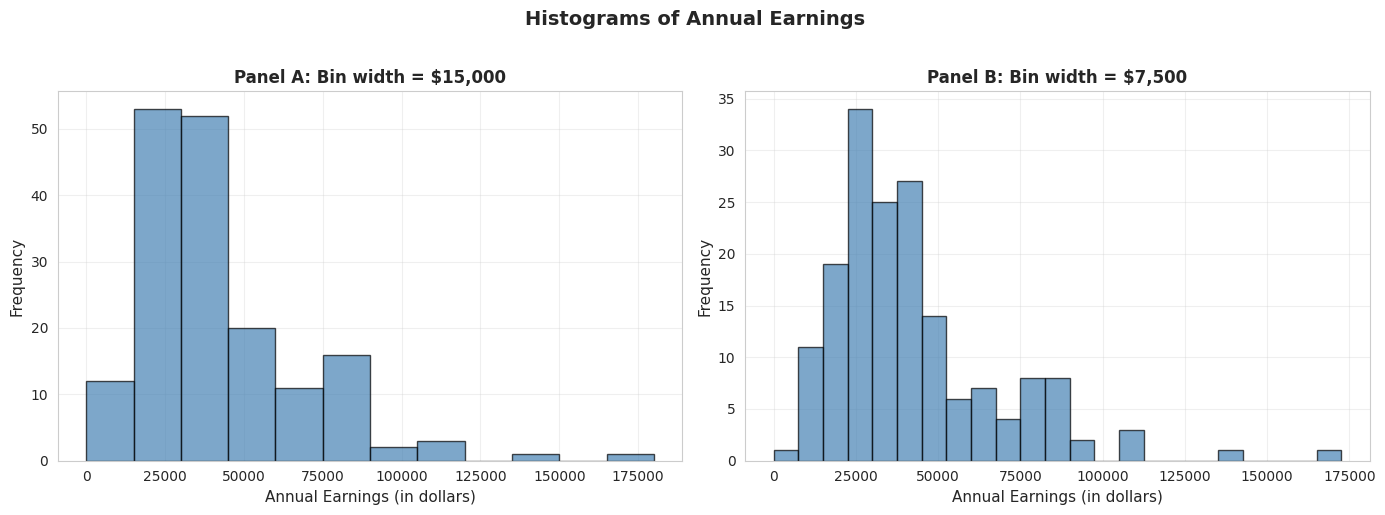This screenshot has height=515, width=1385.
Task: Click Panel A bar with frequency 16
Action: pos(346,408)
